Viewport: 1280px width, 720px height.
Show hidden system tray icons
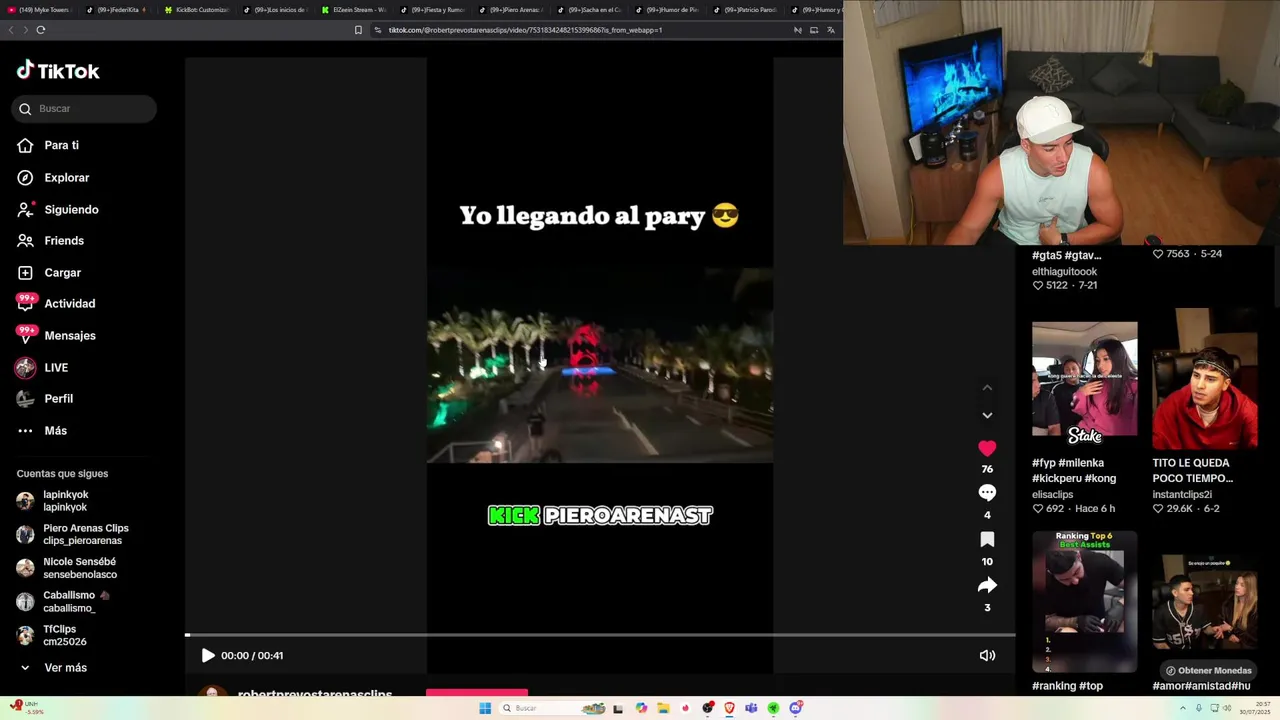[x=1182, y=708]
